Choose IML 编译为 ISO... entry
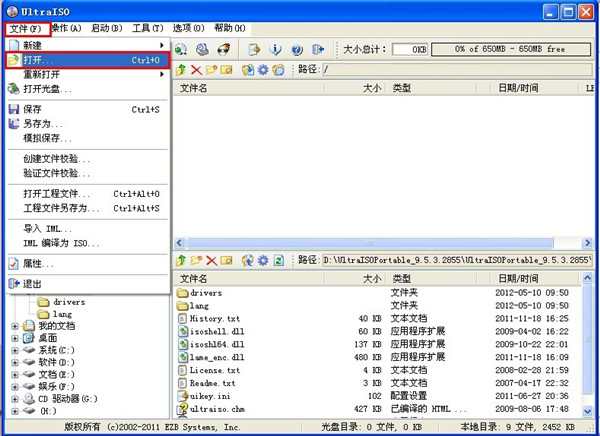 [x=88, y=243]
